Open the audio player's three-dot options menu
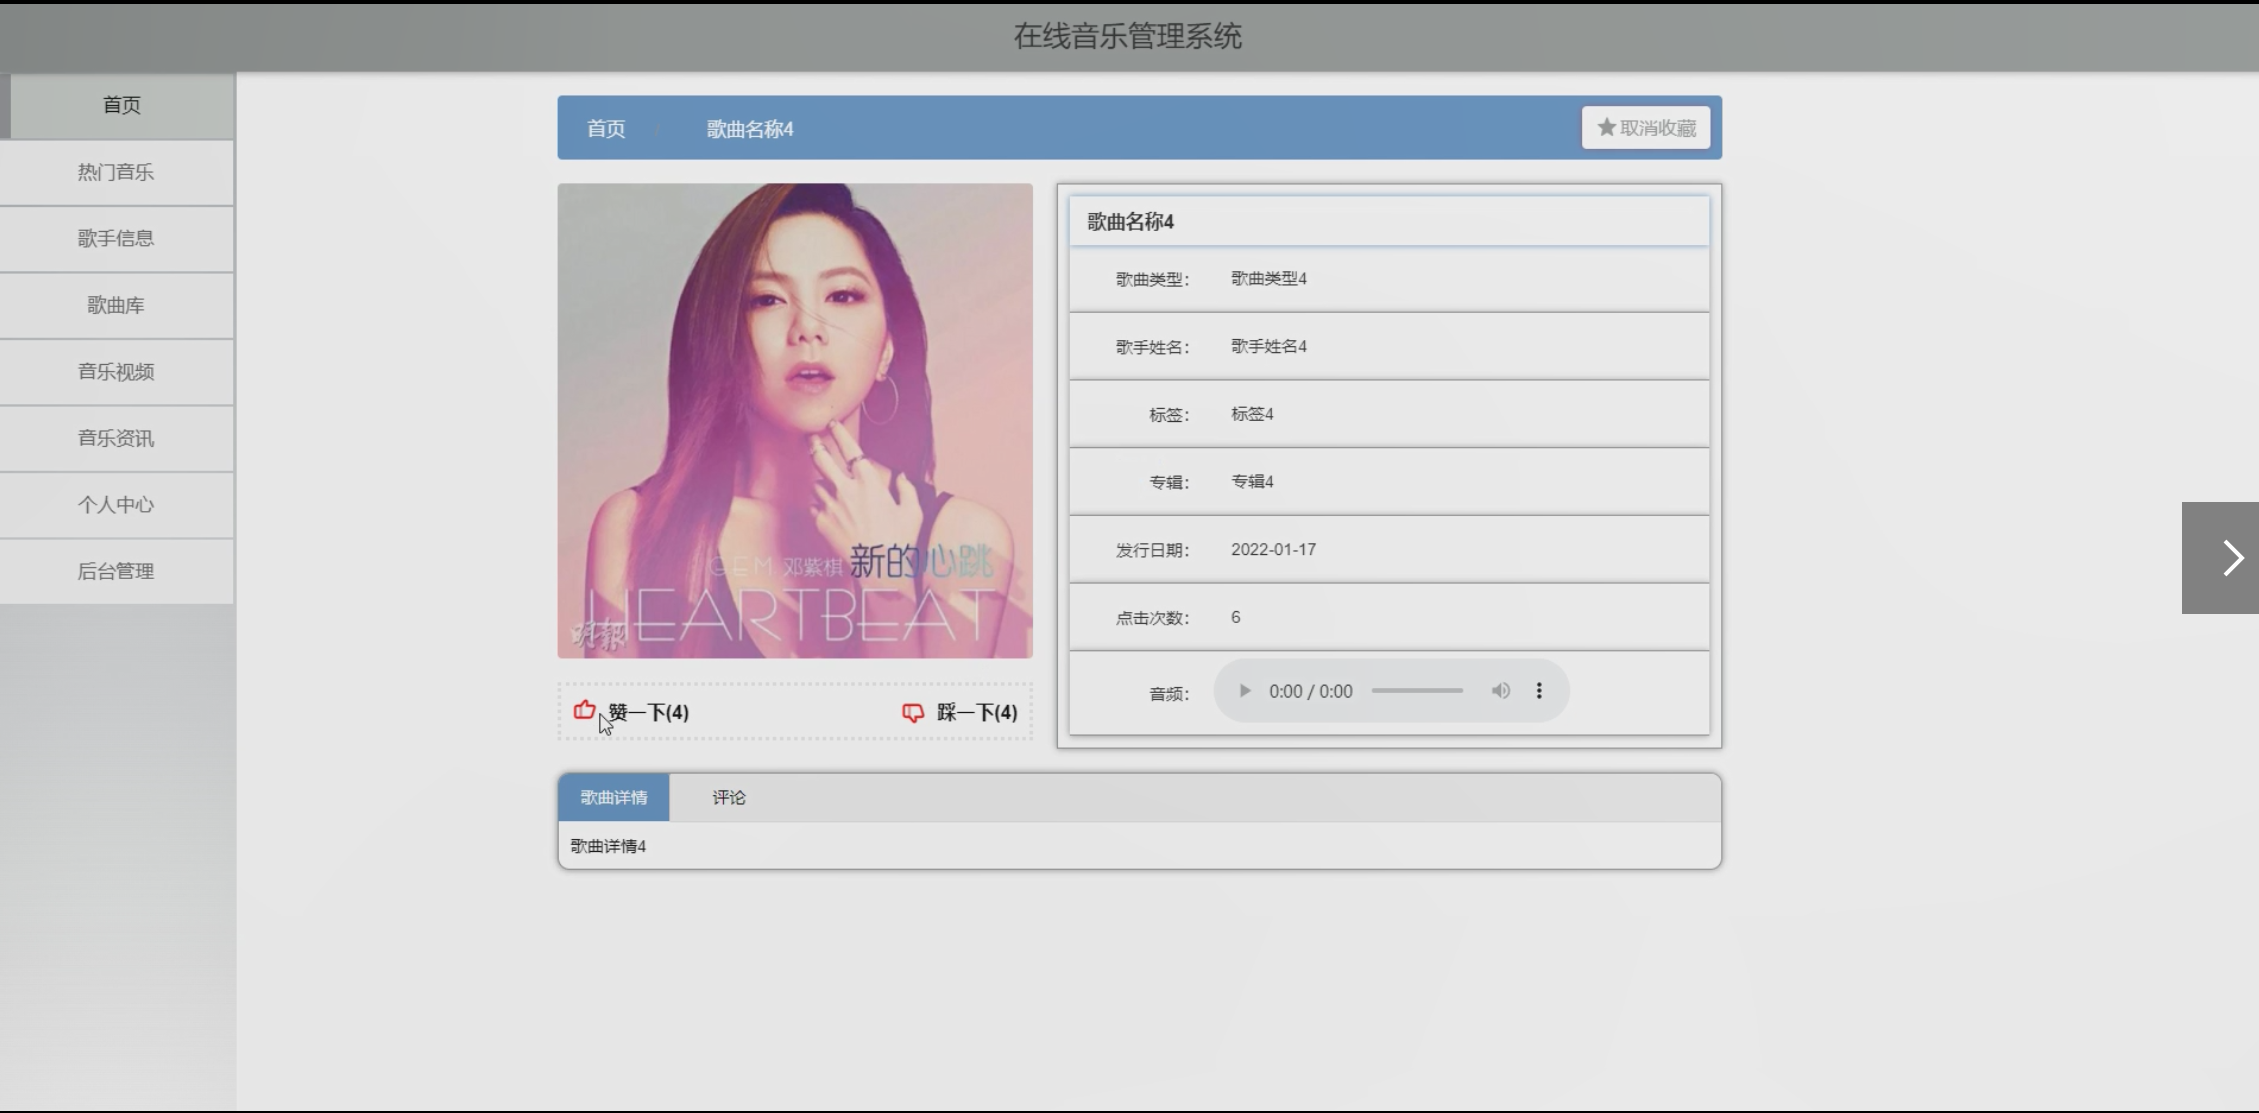2259x1113 pixels. (1539, 691)
